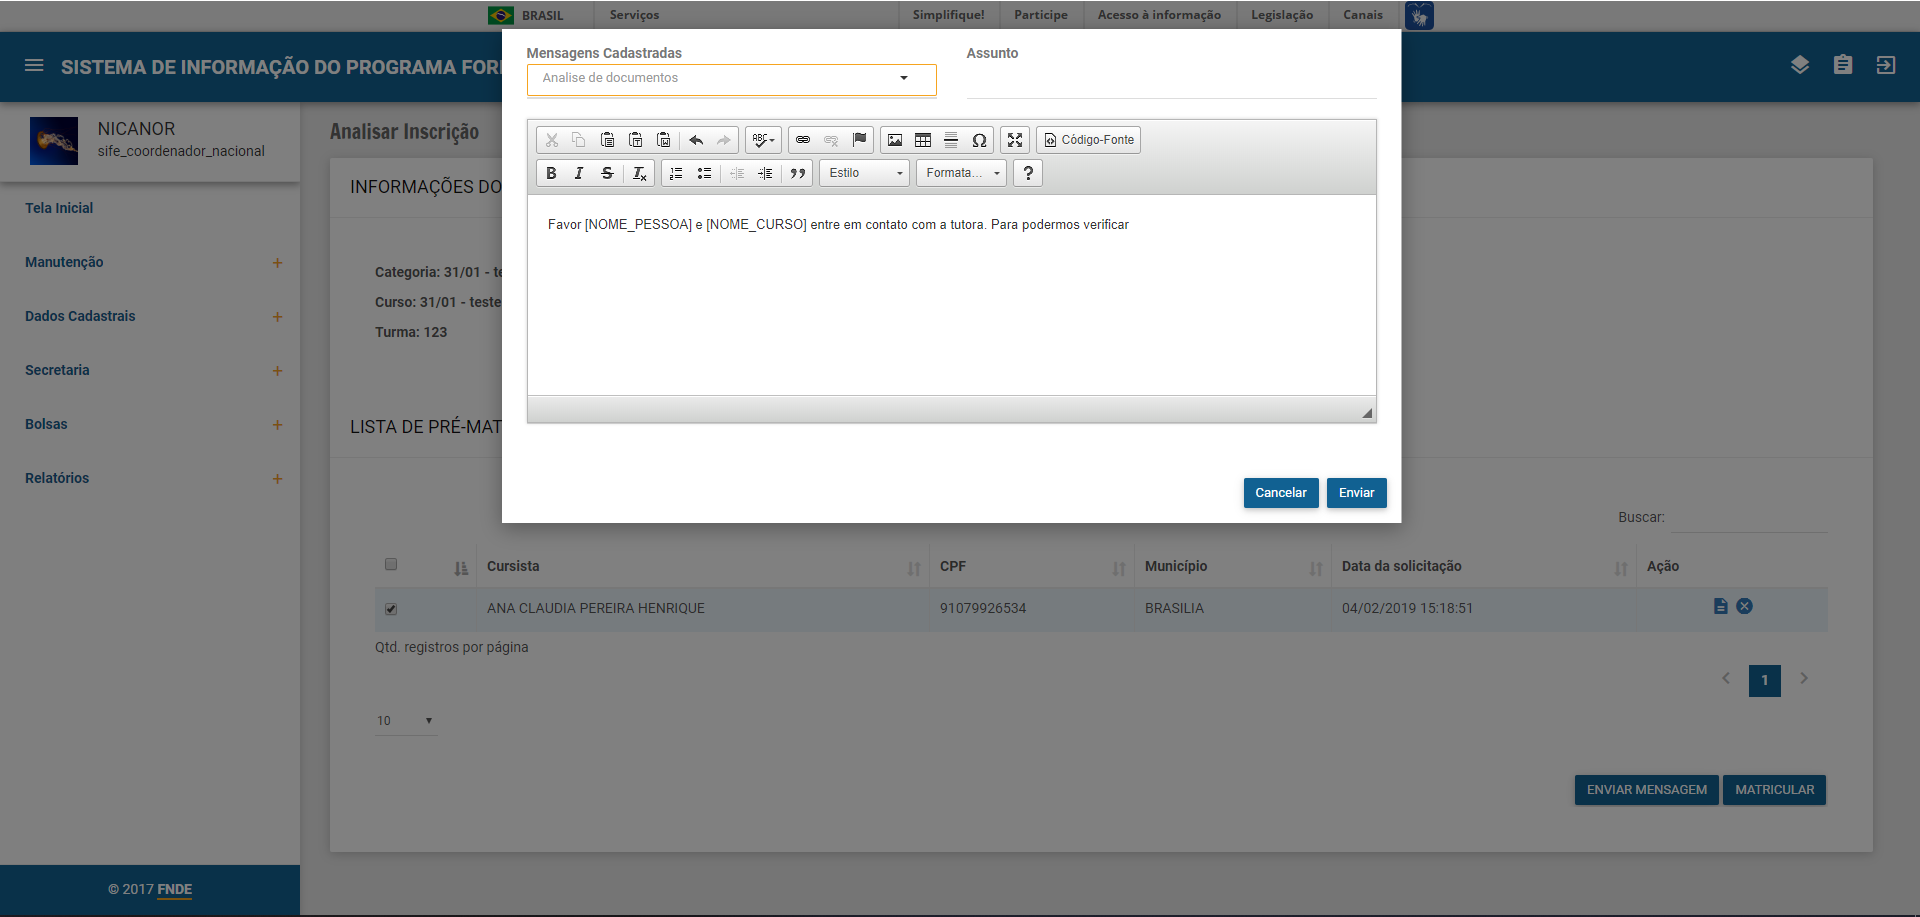Open the Estilo dropdown

tap(865, 173)
